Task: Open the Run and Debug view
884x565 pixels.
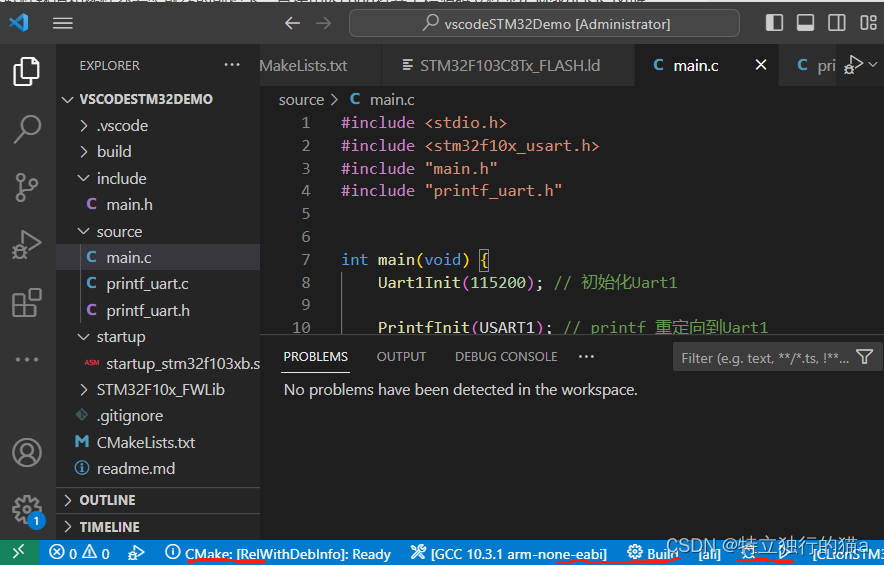Action: [x=26, y=245]
